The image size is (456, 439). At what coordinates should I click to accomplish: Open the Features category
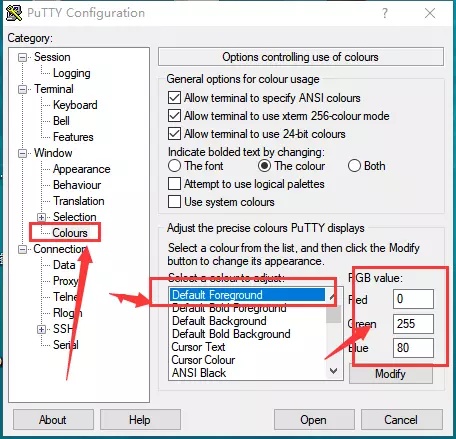tap(73, 137)
